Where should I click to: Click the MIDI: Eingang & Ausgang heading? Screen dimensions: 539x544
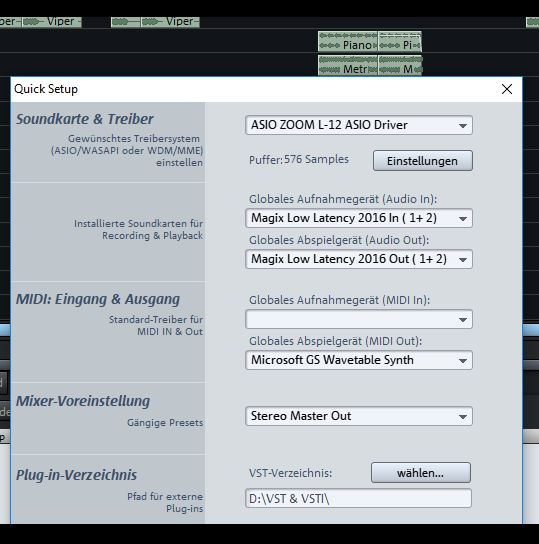pos(98,299)
